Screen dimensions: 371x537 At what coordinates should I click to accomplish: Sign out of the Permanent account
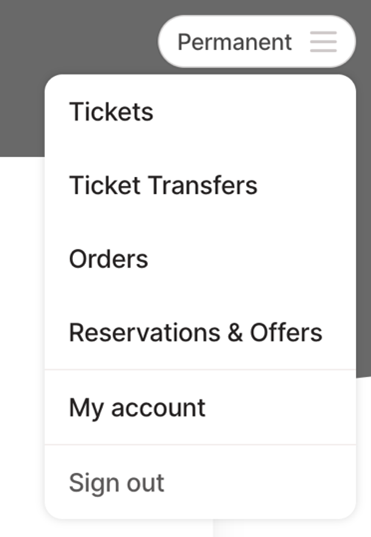pos(200,482)
